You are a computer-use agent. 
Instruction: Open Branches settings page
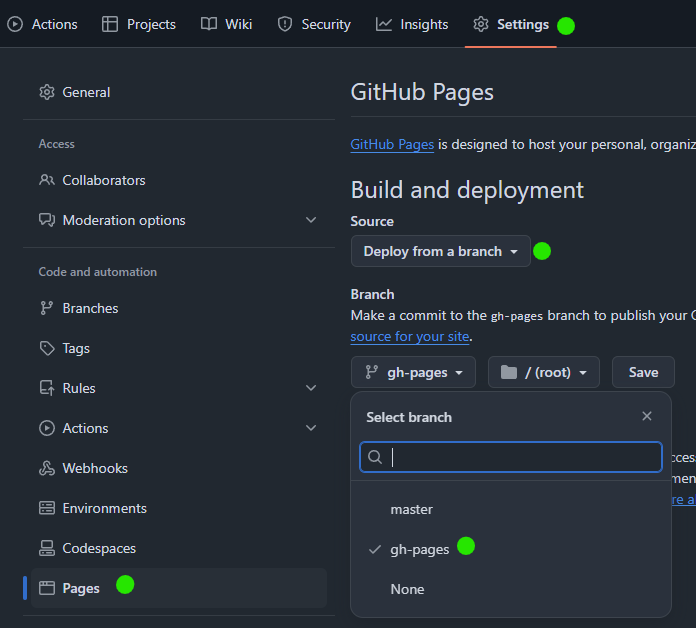[178, 308]
